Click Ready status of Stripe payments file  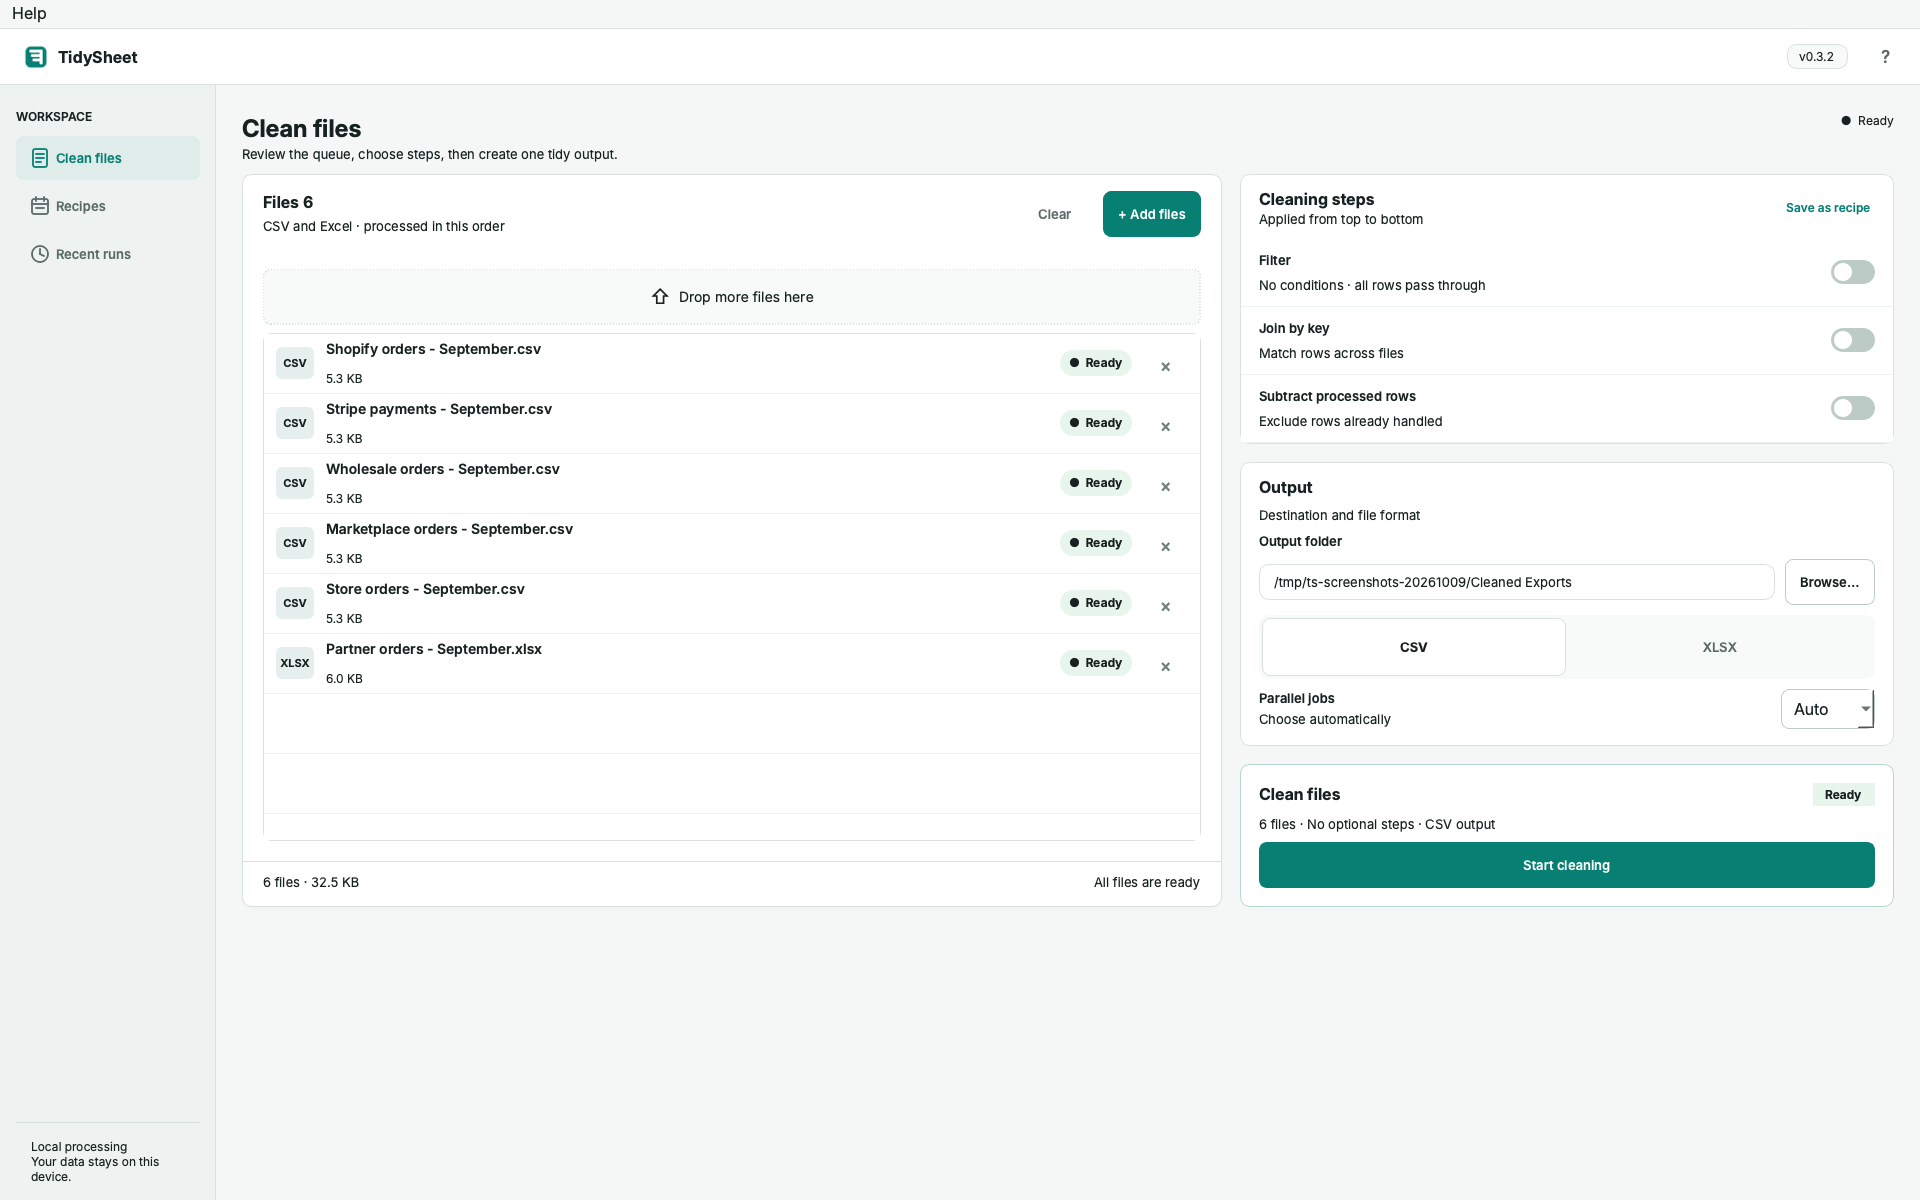click(x=1096, y=423)
